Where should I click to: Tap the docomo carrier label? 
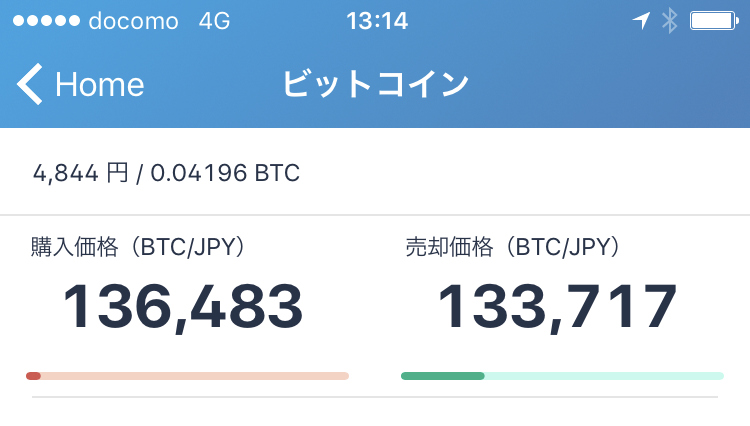[133, 22]
